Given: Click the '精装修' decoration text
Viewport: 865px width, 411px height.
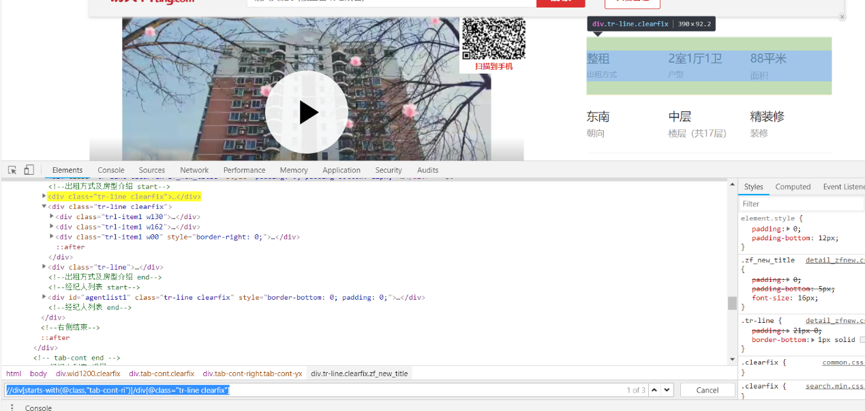Looking at the screenshot, I should (767, 116).
